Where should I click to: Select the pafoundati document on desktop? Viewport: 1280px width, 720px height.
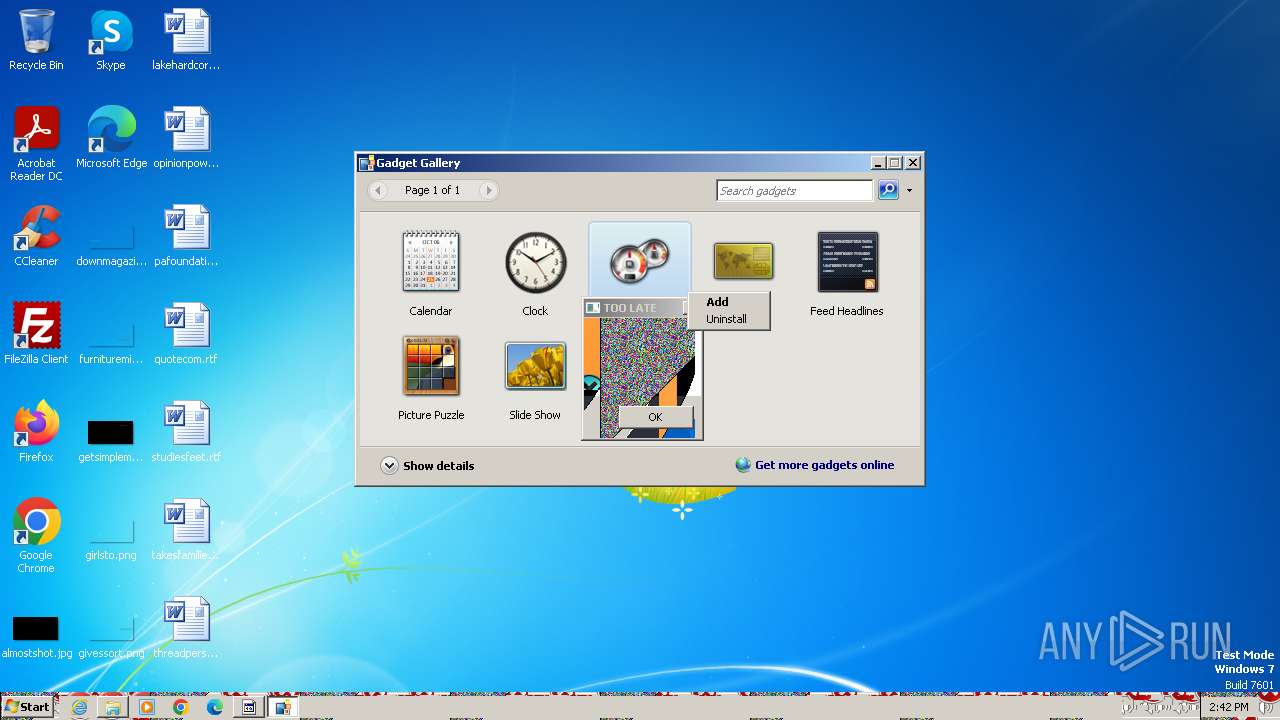click(x=186, y=236)
